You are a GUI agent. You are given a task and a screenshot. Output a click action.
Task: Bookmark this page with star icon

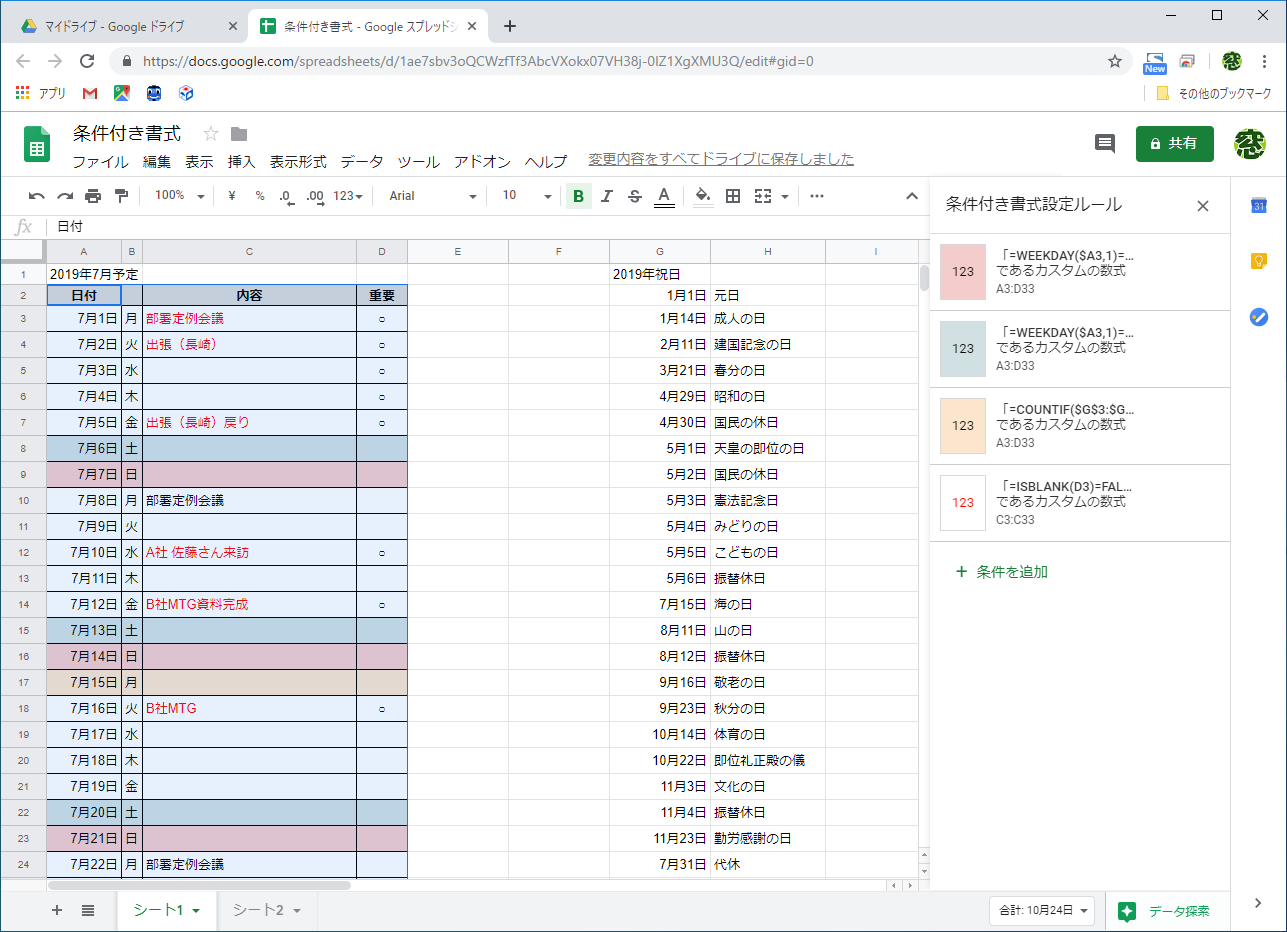click(x=1115, y=61)
